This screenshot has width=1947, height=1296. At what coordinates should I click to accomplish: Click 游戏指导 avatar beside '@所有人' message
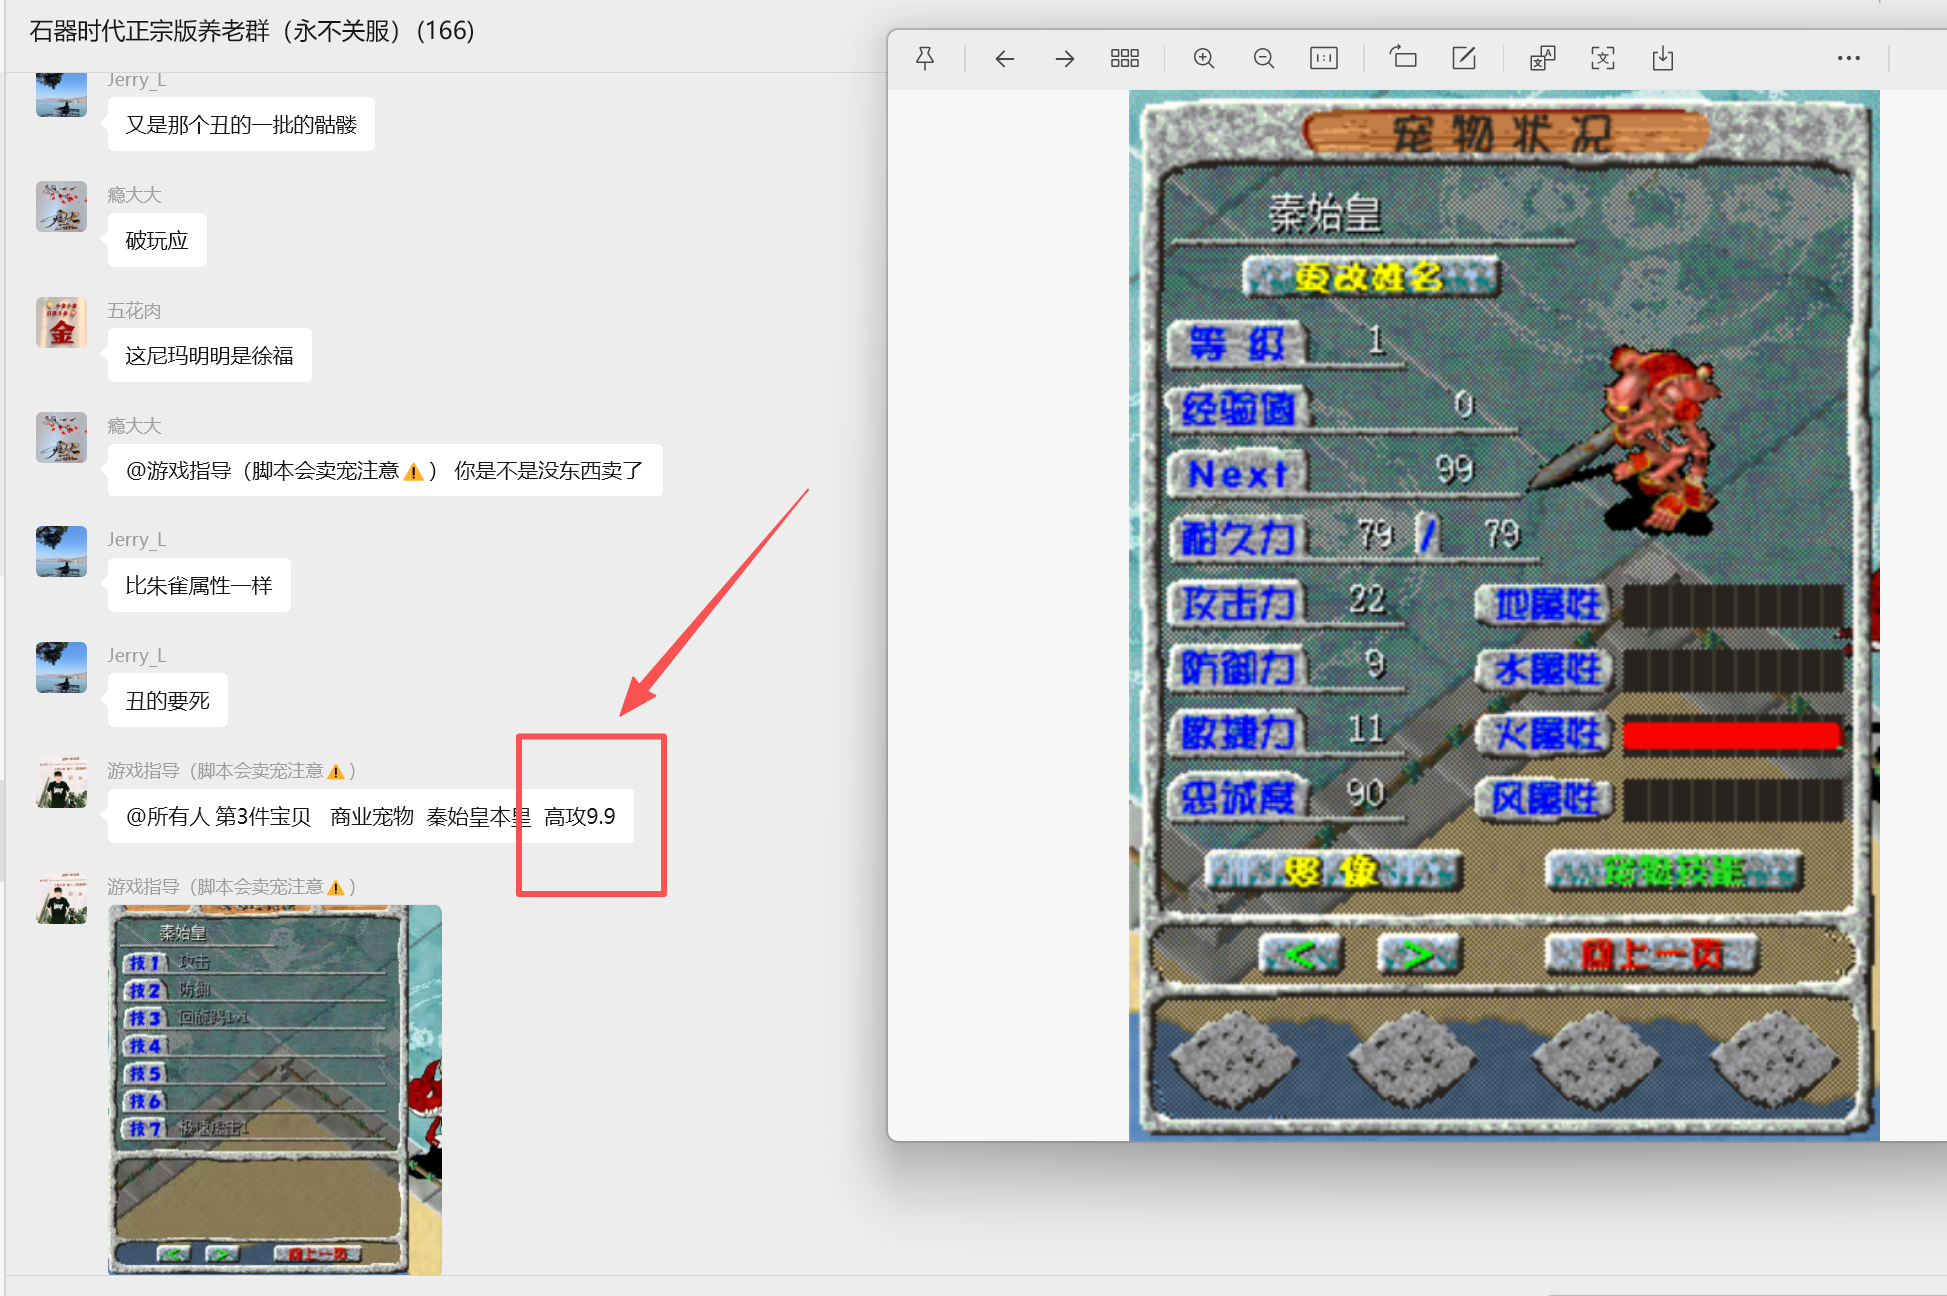coord(61,783)
